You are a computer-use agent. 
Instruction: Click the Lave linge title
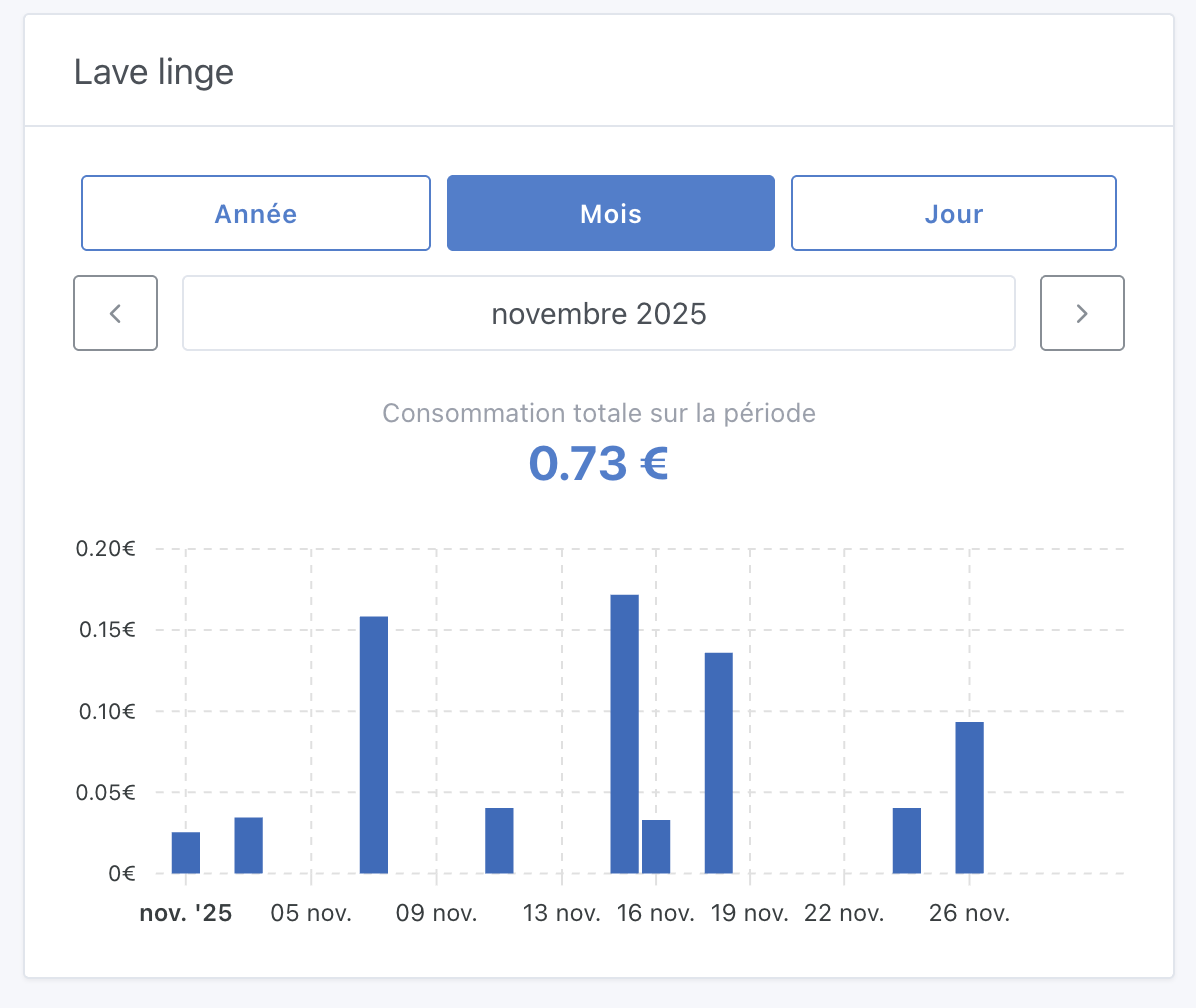[154, 71]
